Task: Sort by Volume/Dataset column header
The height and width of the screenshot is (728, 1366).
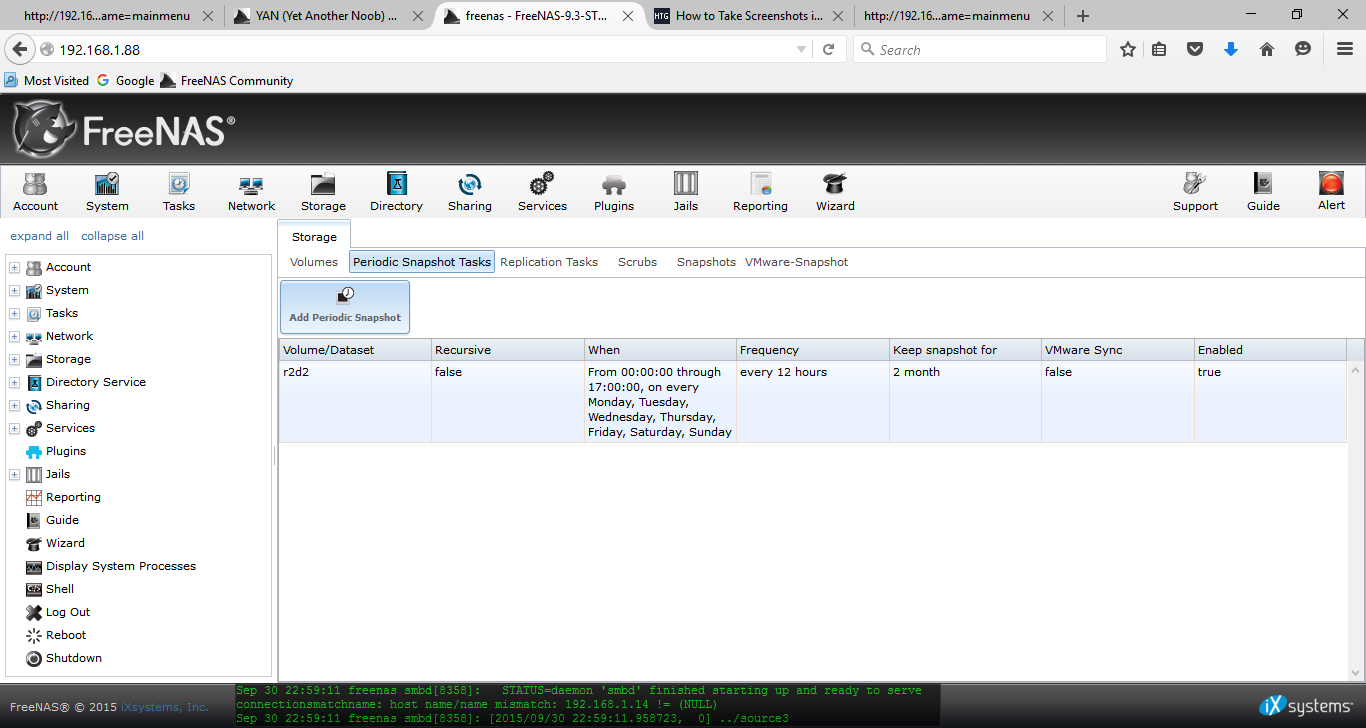Action: pyautogui.click(x=355, y=350)
